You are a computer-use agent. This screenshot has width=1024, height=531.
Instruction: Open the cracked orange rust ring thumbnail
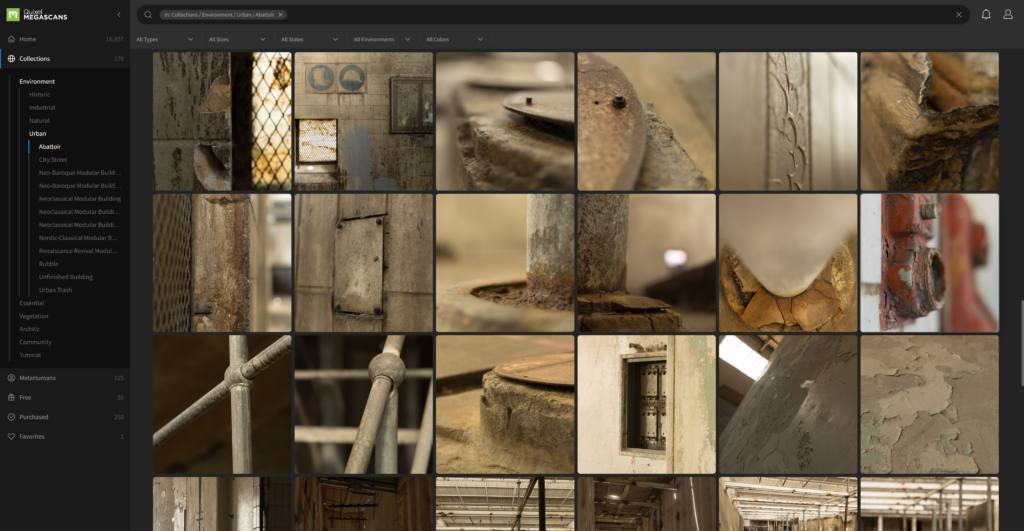pyautogui.click(x=788, y=263)
